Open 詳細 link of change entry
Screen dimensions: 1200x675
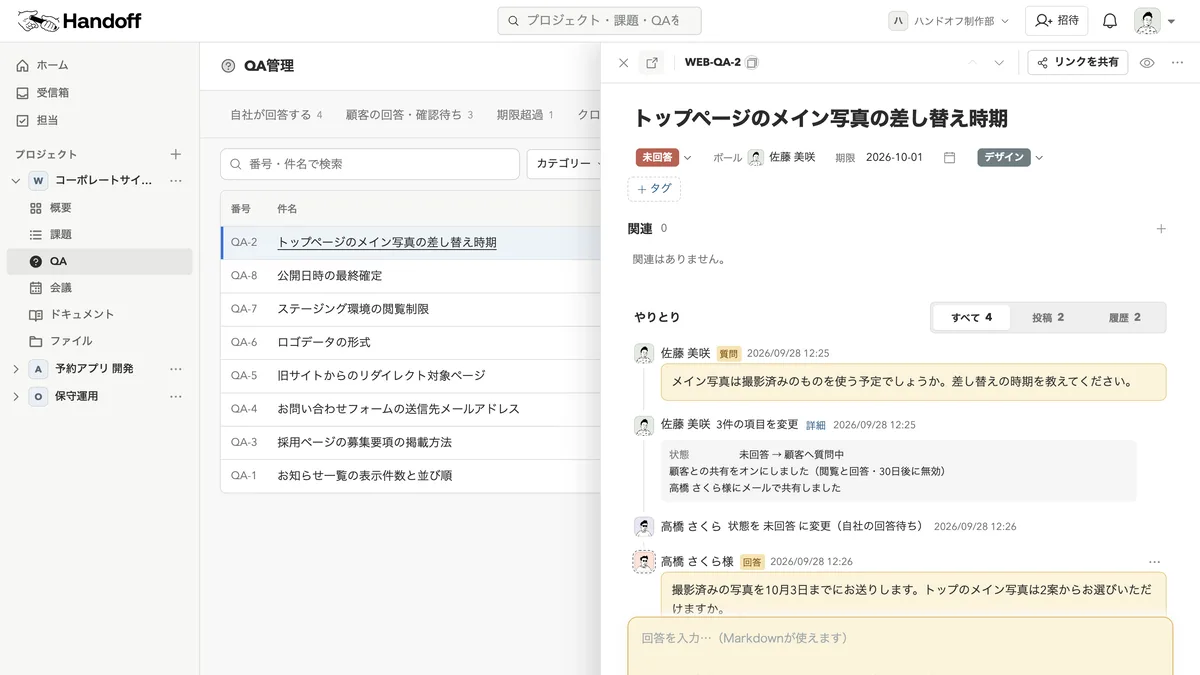[x=816, y=425]
